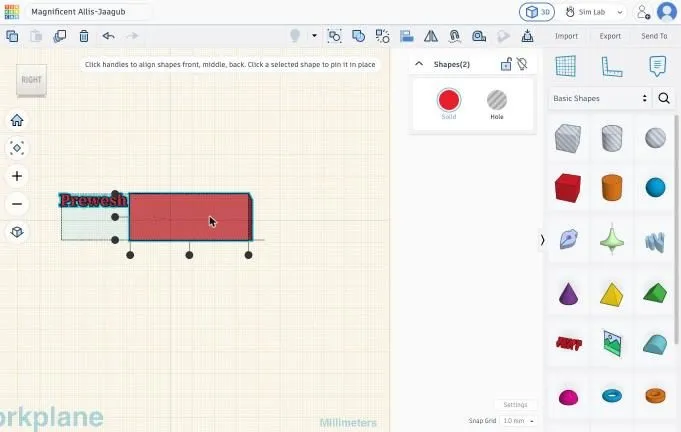Redo the last action
The height and width of the screenshot is (432, 681).
coord(132,36)
